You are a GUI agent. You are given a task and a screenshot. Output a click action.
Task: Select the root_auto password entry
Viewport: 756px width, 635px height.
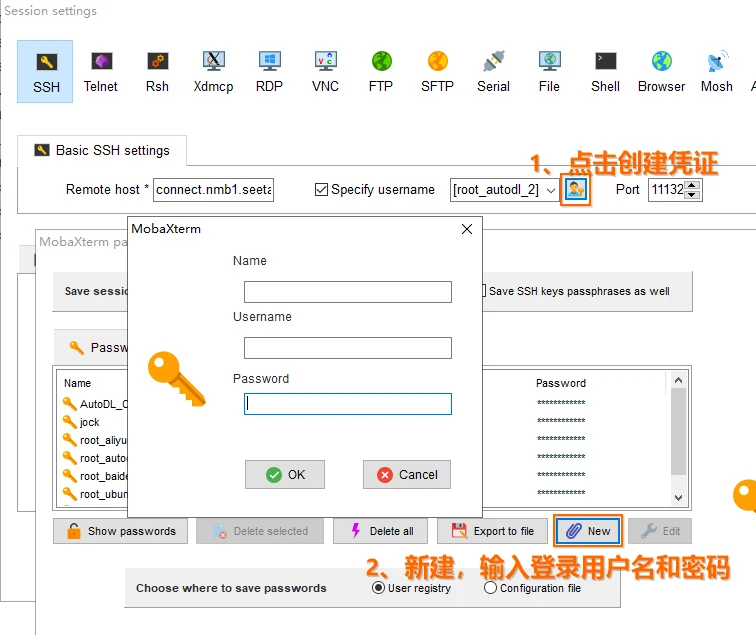95,458
